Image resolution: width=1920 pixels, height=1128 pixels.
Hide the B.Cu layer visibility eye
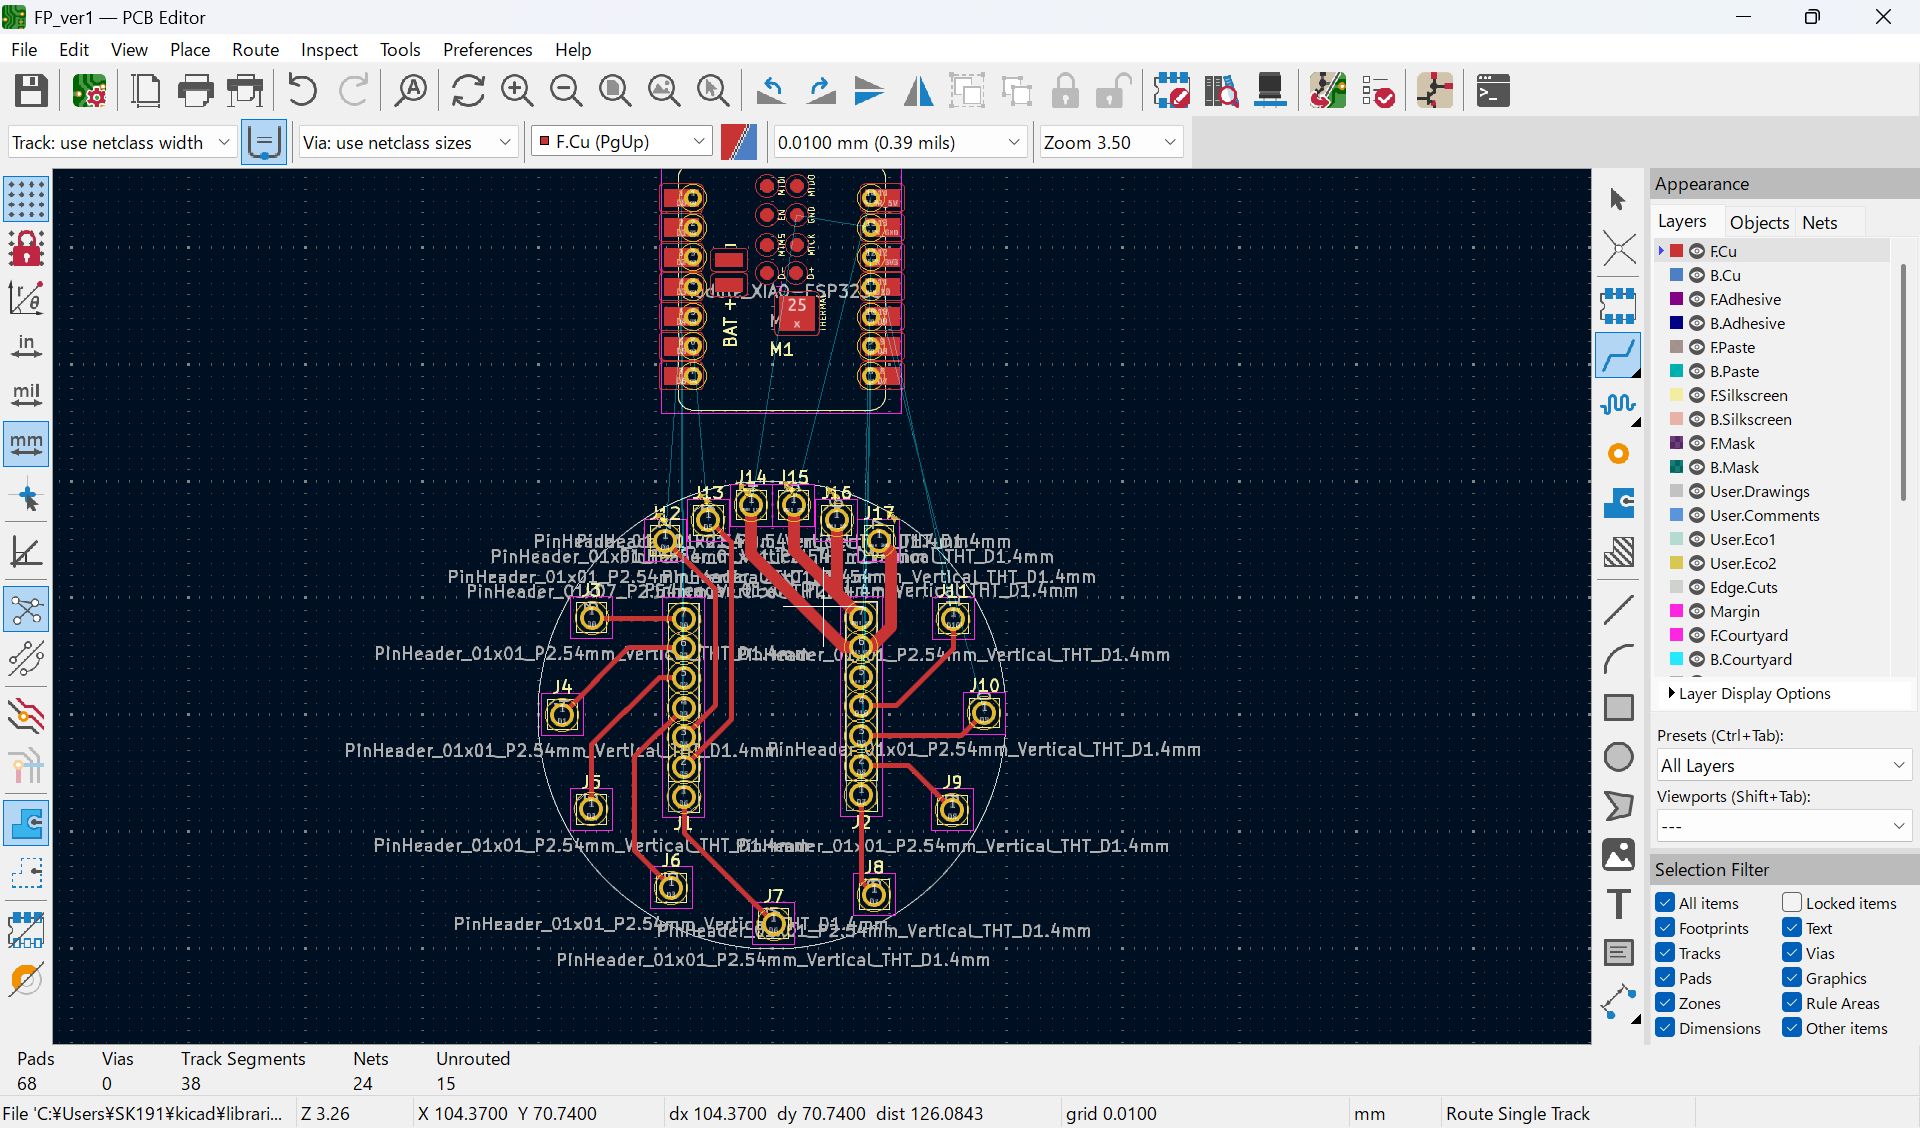(1697, 275)
